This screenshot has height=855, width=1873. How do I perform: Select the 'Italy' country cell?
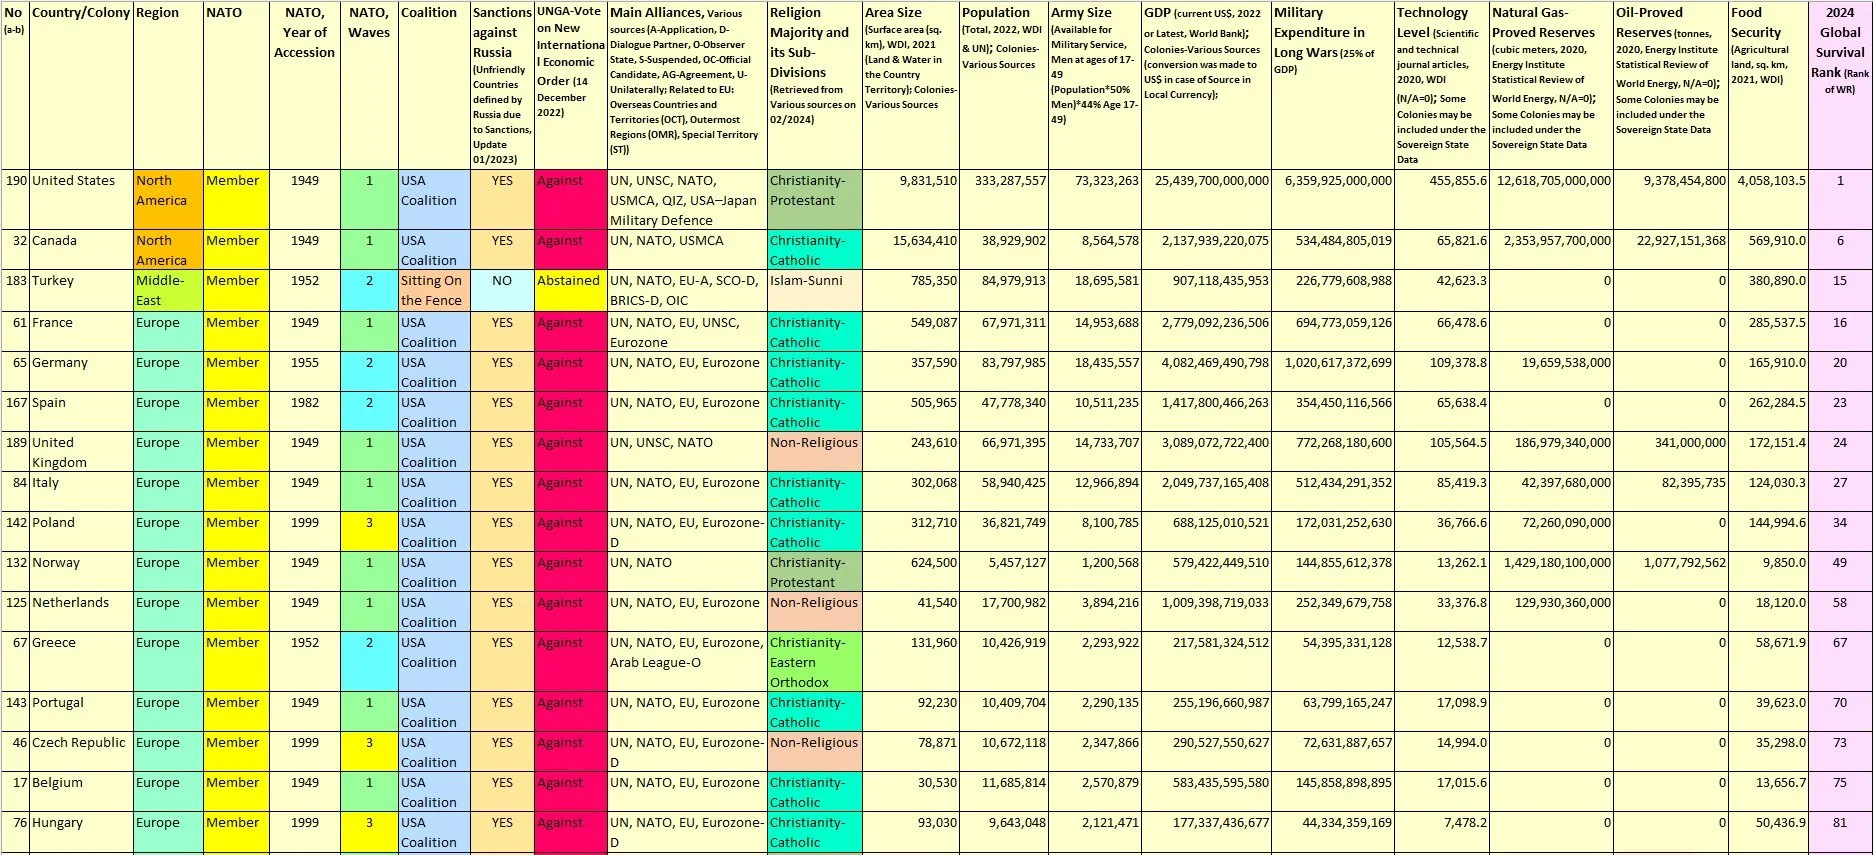point(81,492)
